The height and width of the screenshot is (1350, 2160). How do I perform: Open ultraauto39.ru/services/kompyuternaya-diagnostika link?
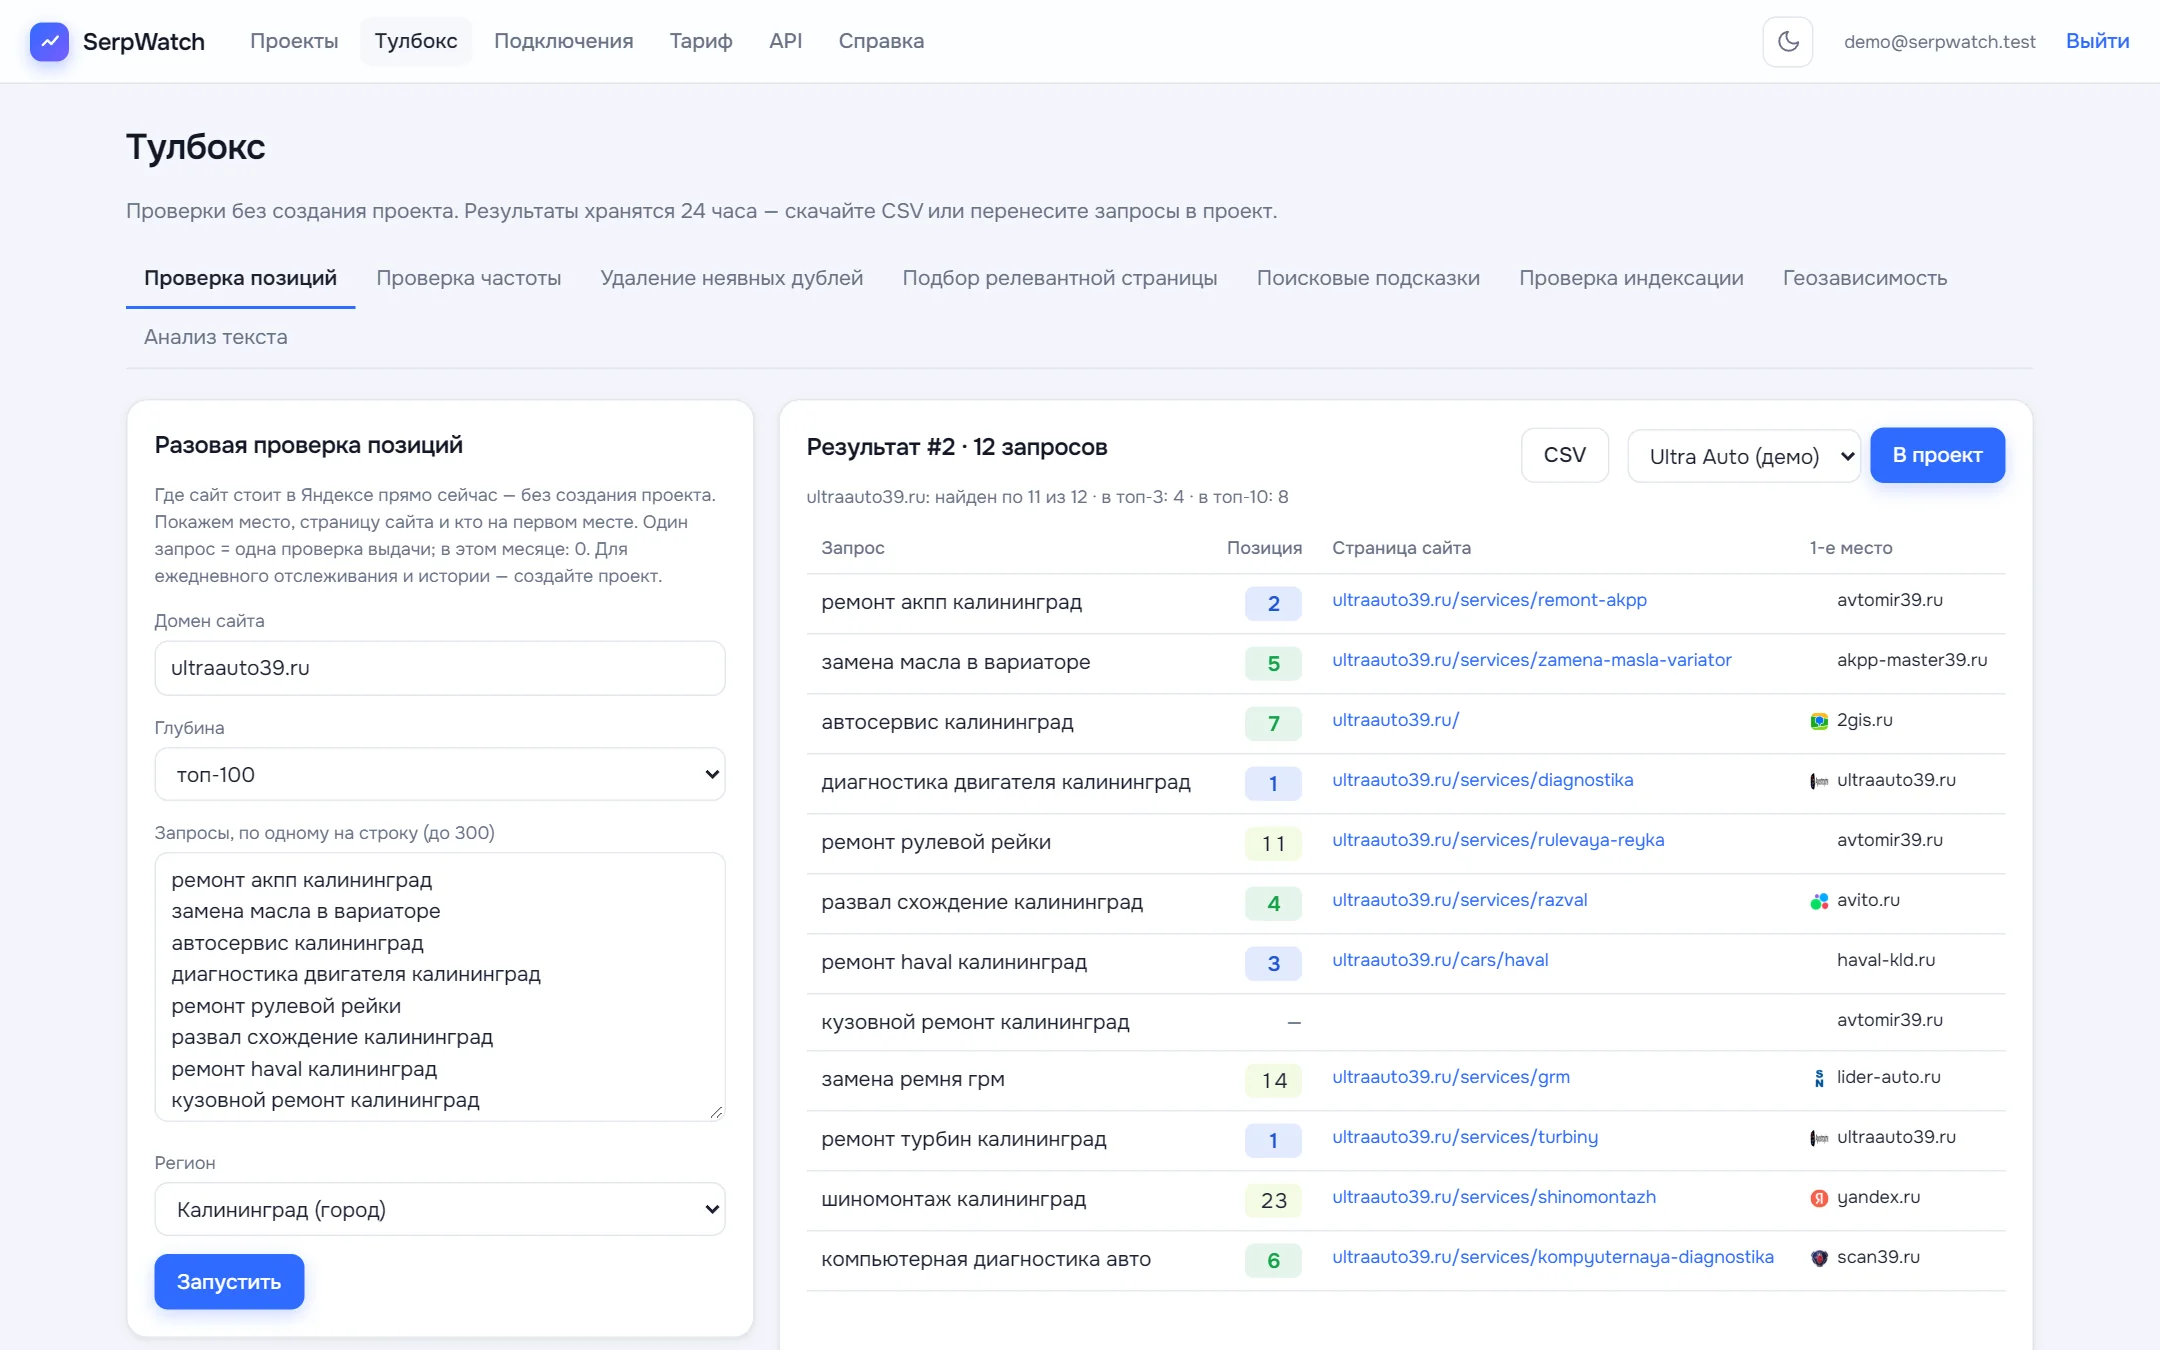point(1553,1257)
